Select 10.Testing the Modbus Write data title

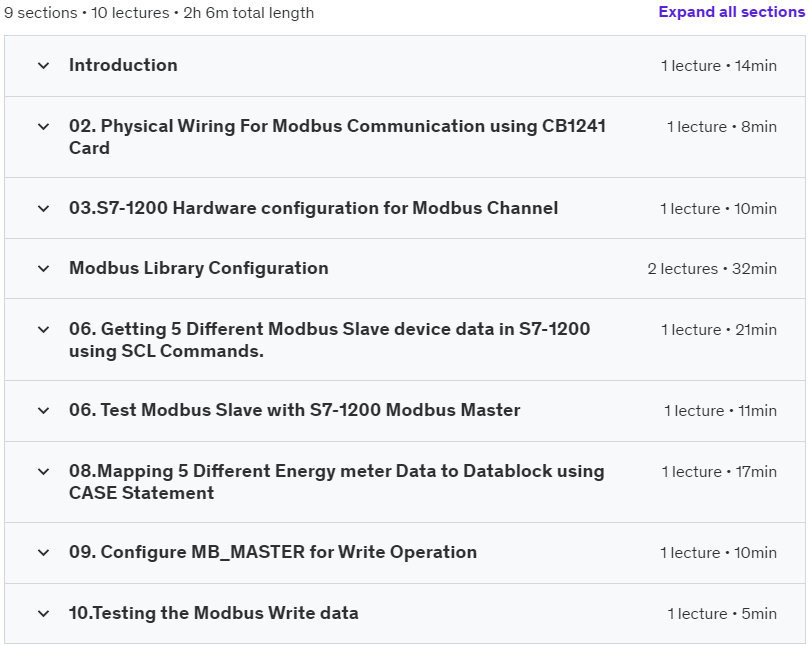click(x=213, y=613)
